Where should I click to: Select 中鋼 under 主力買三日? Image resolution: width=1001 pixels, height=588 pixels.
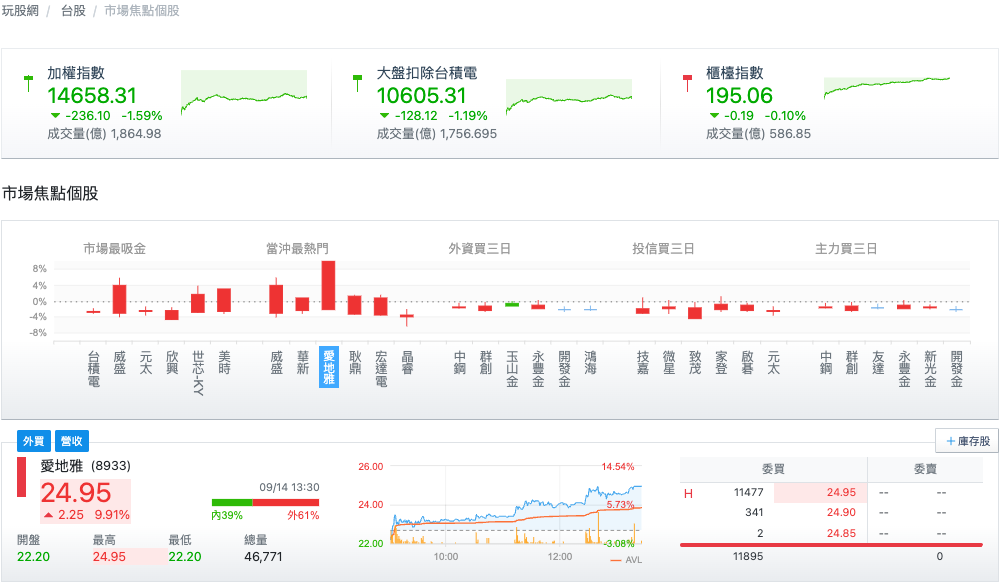tap(826, 363)
